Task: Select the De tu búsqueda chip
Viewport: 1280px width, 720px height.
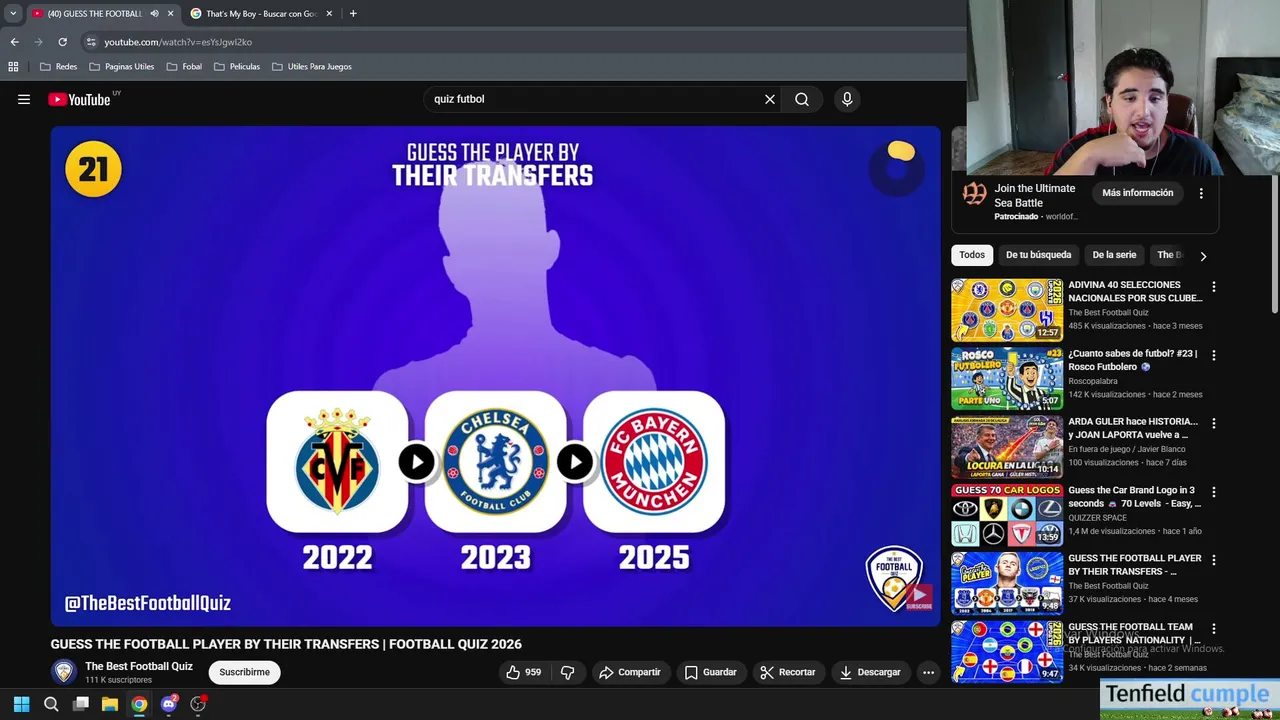Action: (x=1038, y=255)
